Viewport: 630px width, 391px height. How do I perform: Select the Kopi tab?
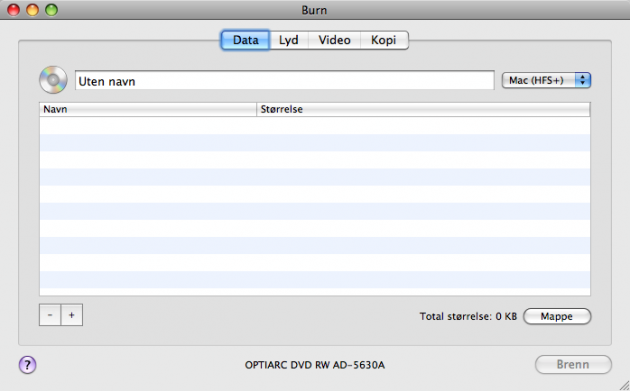(384, 40)
